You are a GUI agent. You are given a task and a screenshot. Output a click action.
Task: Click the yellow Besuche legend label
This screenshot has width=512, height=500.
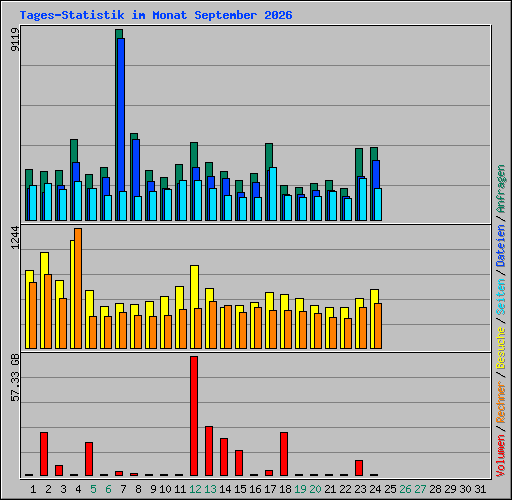click(x=501, y=348)
